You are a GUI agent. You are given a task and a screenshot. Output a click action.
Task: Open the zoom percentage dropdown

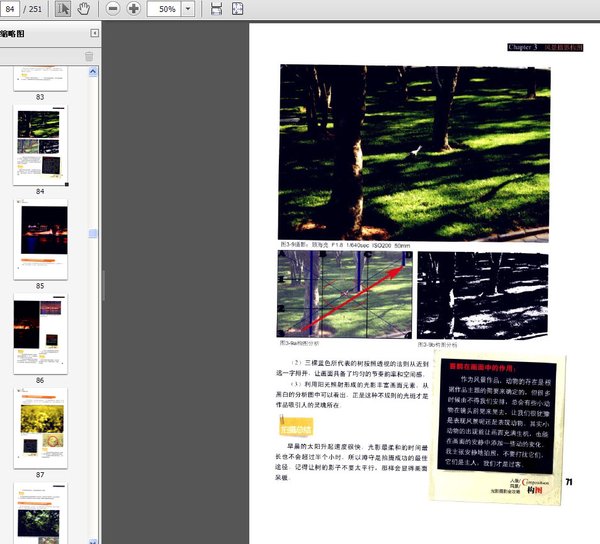pos(189,9)
